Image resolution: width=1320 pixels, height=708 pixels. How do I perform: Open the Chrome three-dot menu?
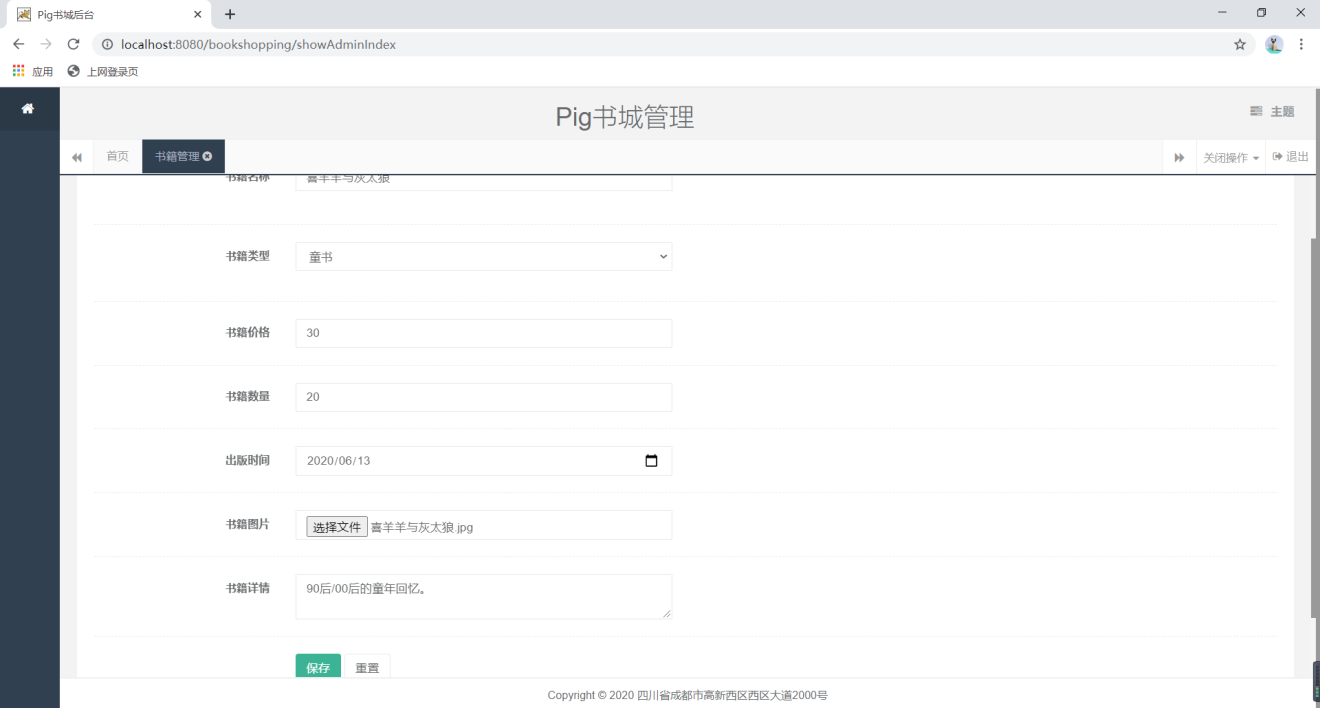(x=1301, y=44)
